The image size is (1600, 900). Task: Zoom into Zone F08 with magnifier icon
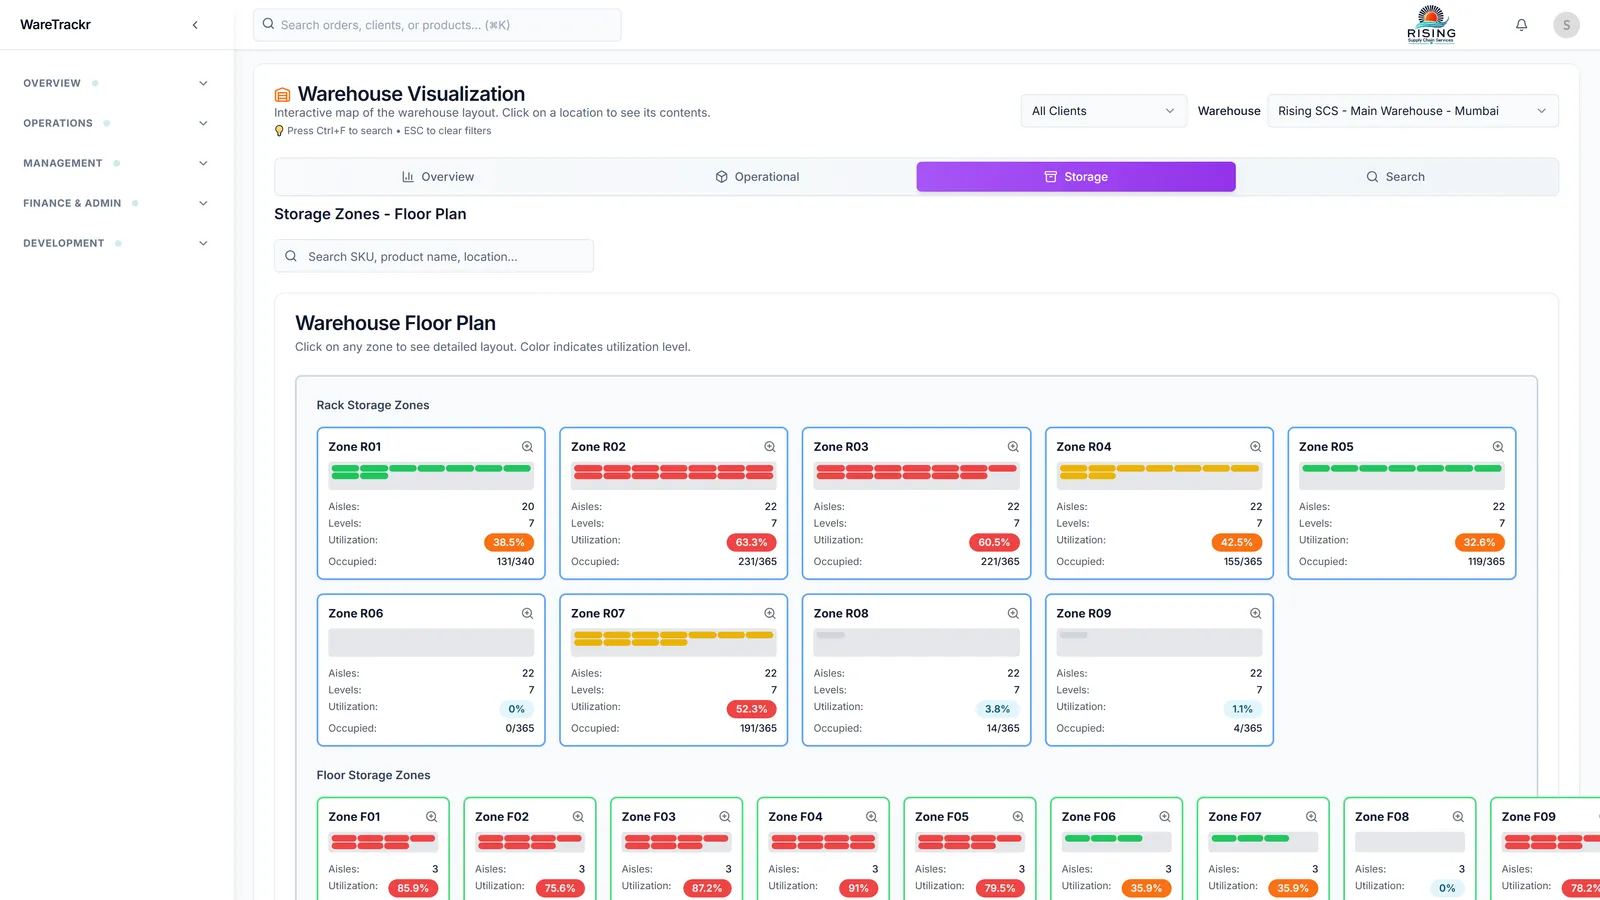coord(1458,817)
